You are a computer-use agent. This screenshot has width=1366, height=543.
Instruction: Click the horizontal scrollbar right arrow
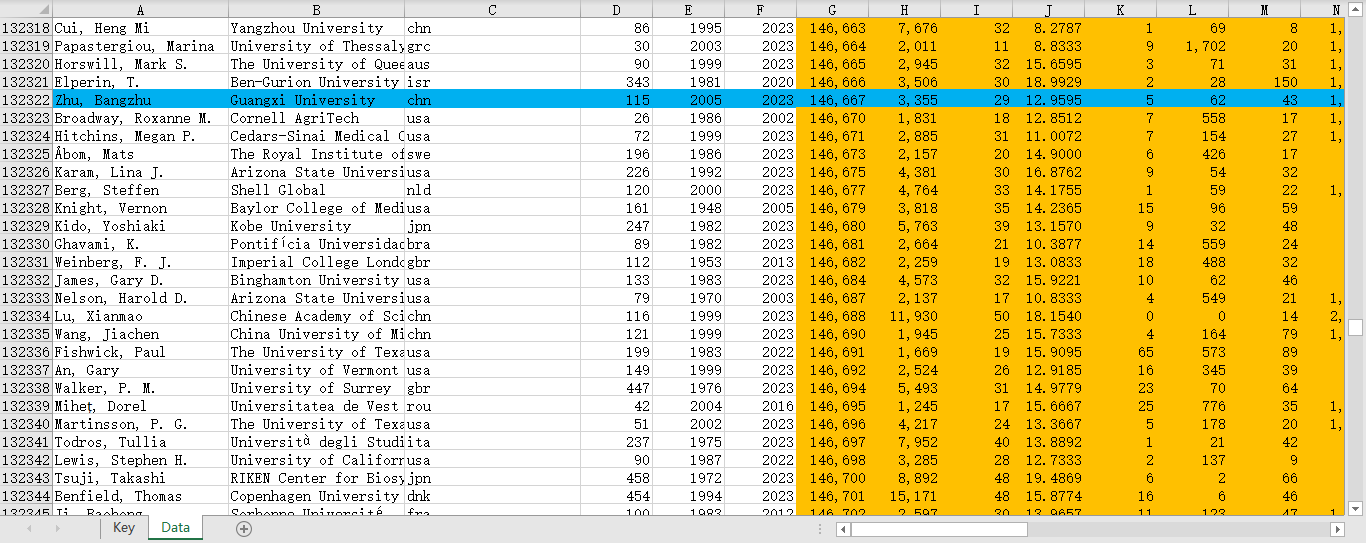(1337, 529)
